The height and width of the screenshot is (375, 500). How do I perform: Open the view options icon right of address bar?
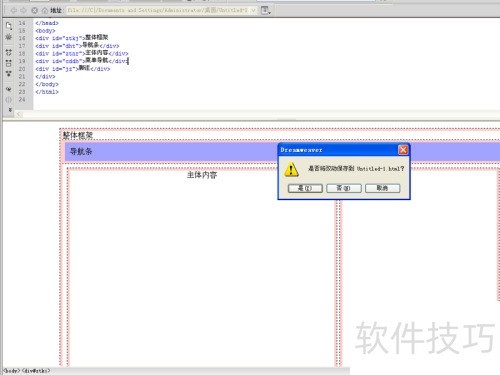click(265, 11)
